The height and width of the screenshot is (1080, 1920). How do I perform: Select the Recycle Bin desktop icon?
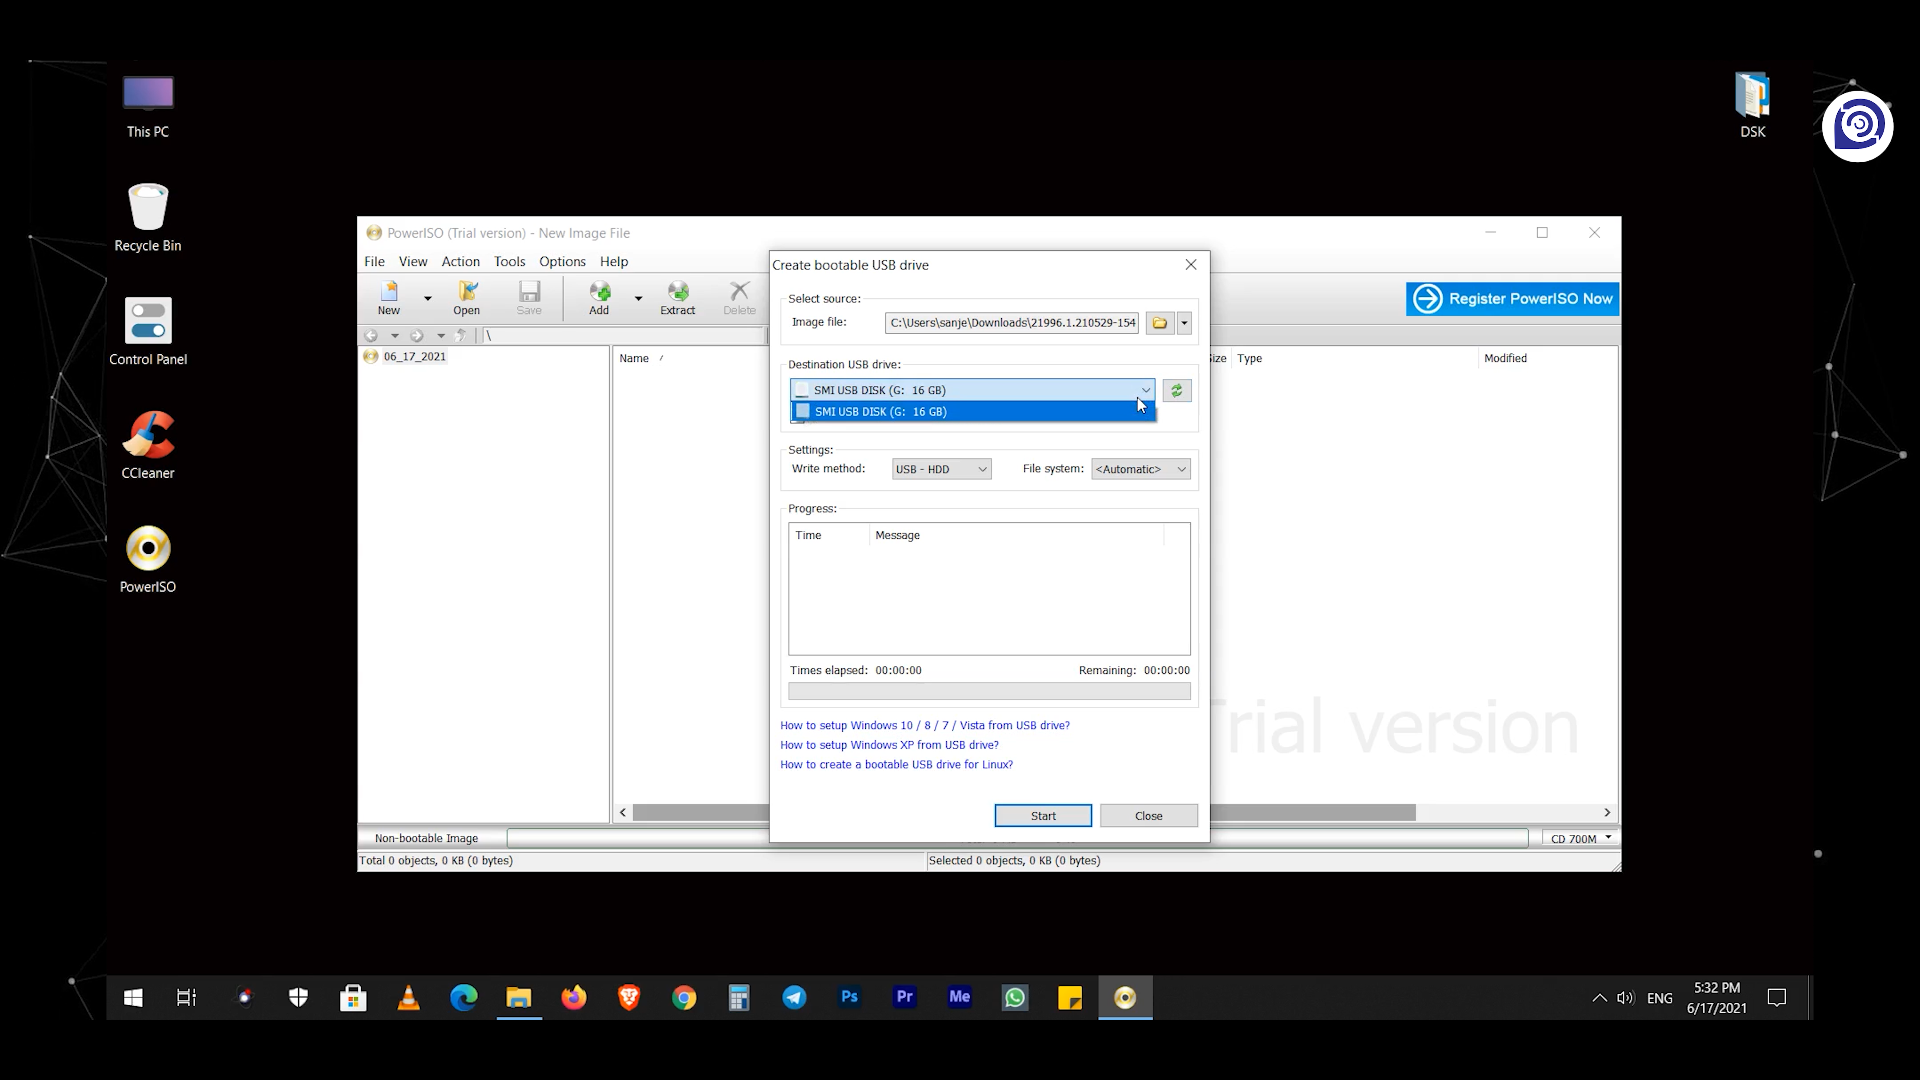(x=148, y=219)
